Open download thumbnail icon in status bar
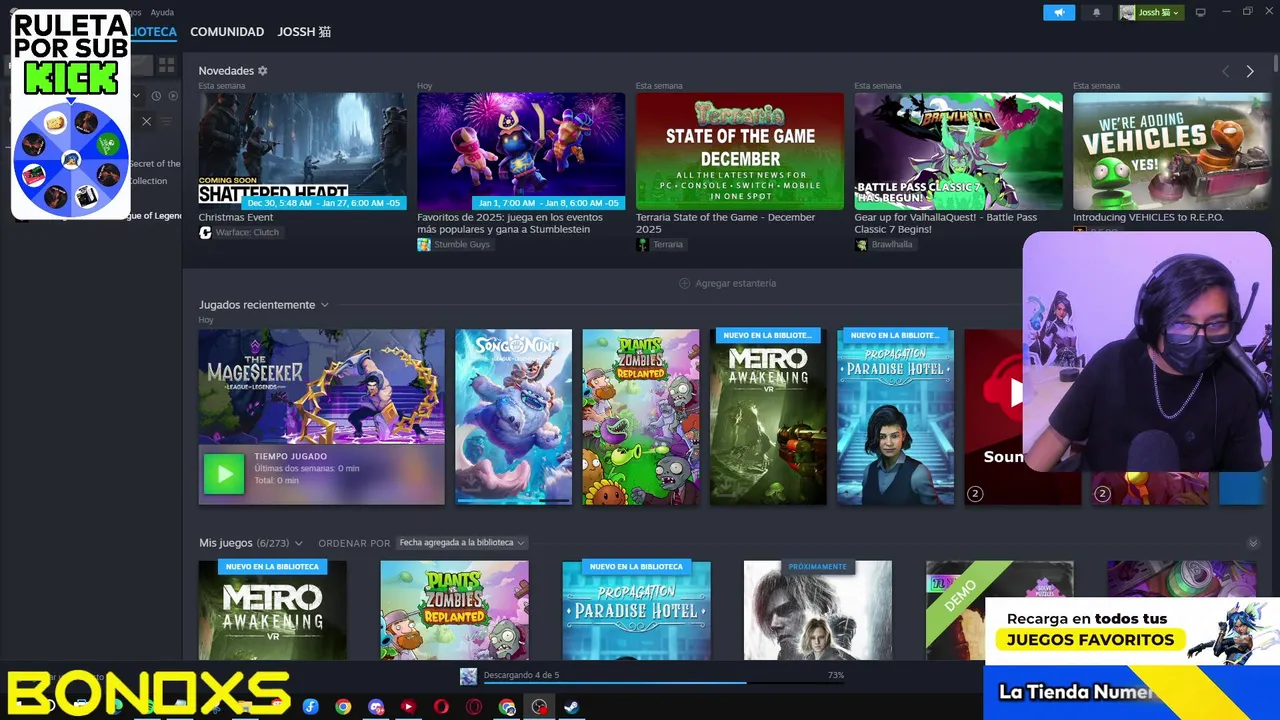 pos(468,677)
